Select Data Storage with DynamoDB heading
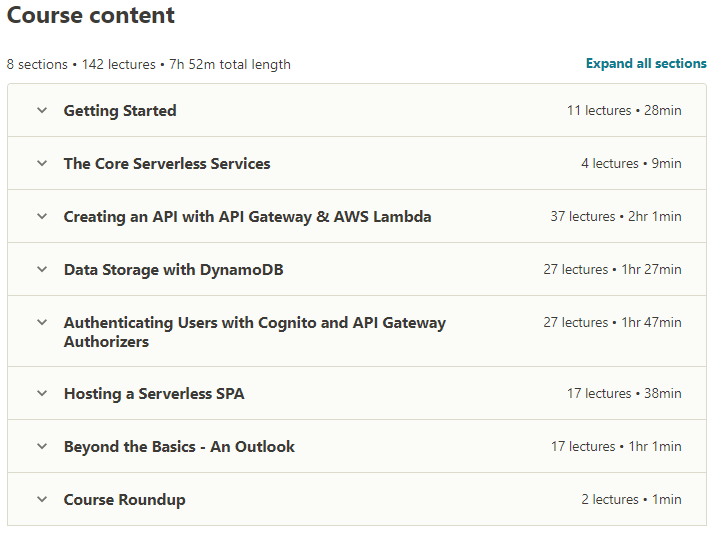713x533 pixels. 174,270
